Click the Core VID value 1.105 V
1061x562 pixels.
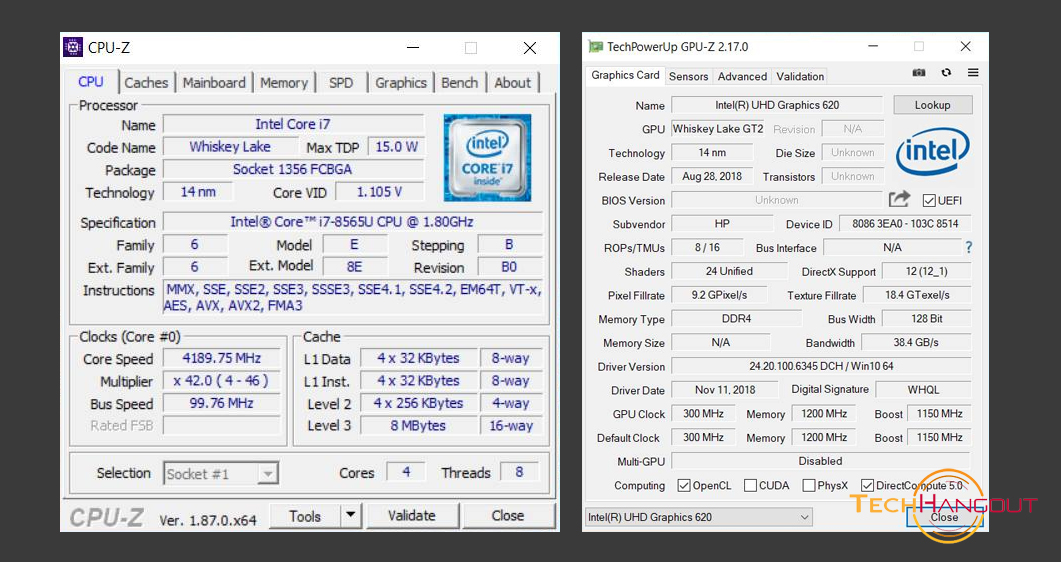(380, 192)
